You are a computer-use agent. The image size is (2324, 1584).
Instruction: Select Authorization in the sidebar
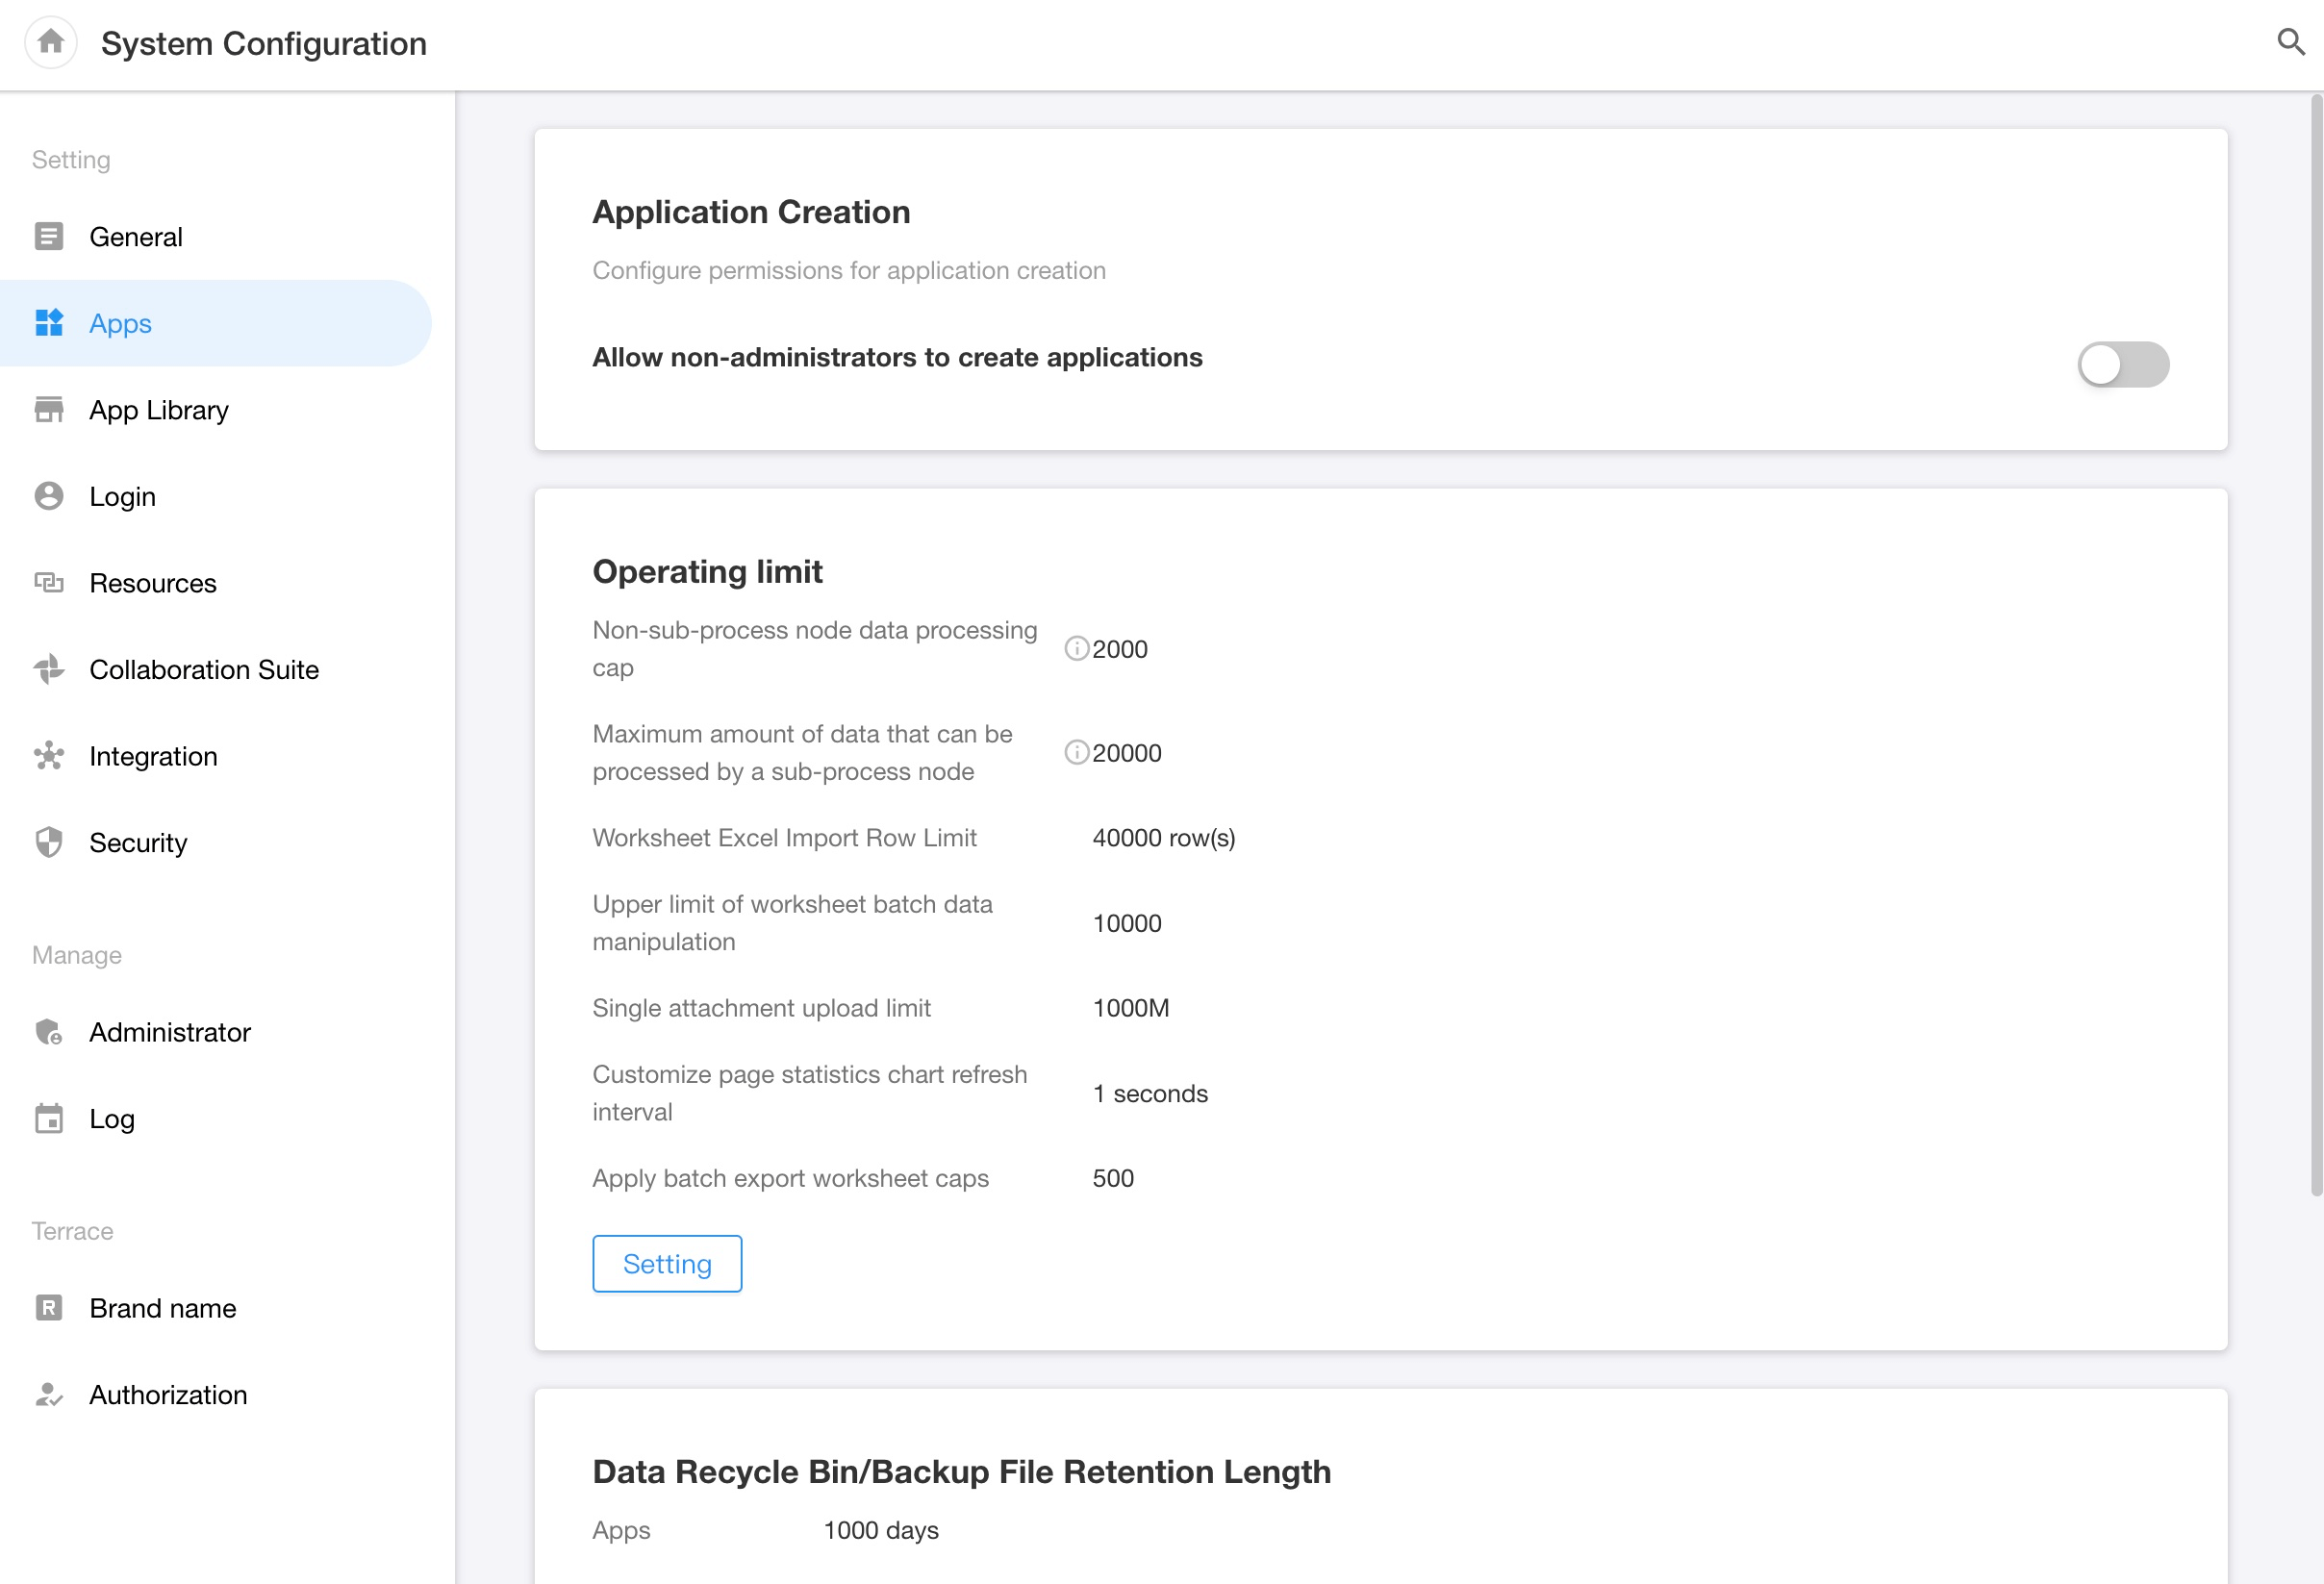(168, 1395)
